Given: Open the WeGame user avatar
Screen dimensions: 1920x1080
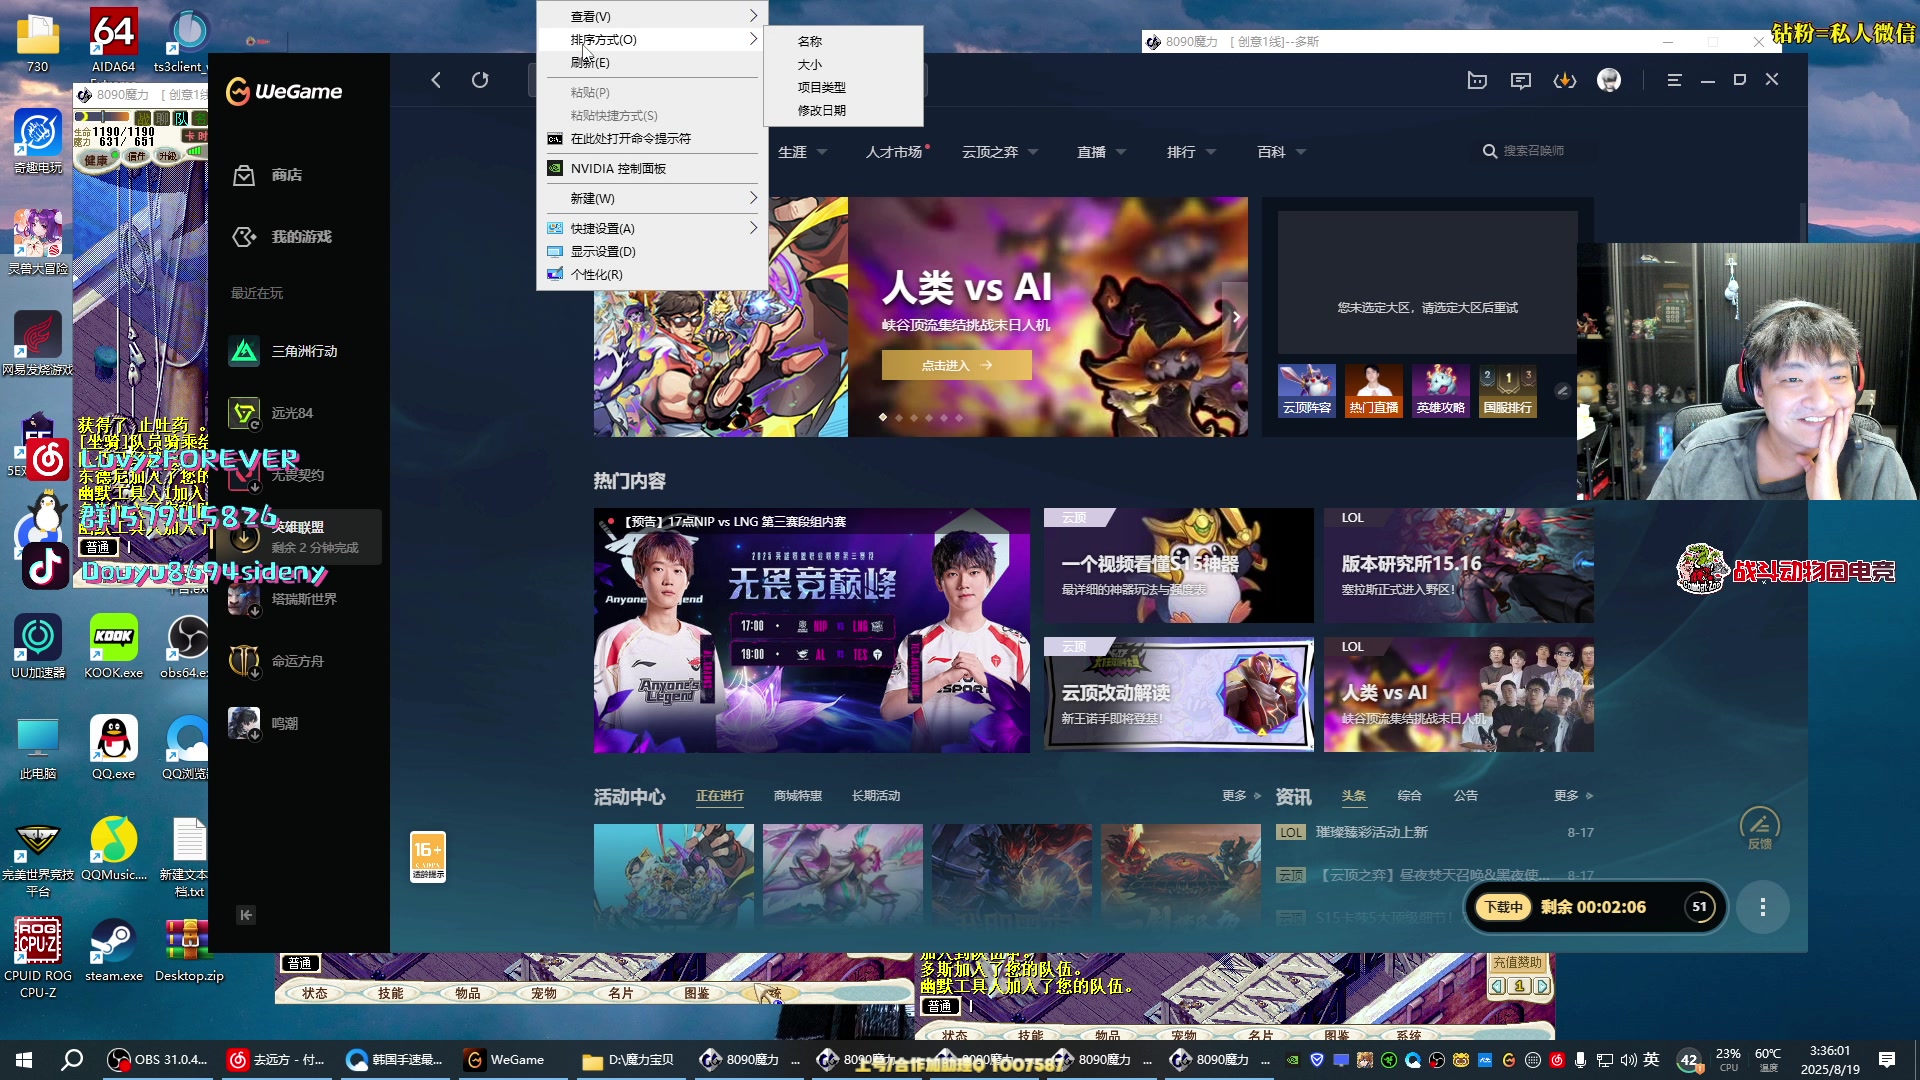Looking at the screenshot, I should (x=1609, y=80).
